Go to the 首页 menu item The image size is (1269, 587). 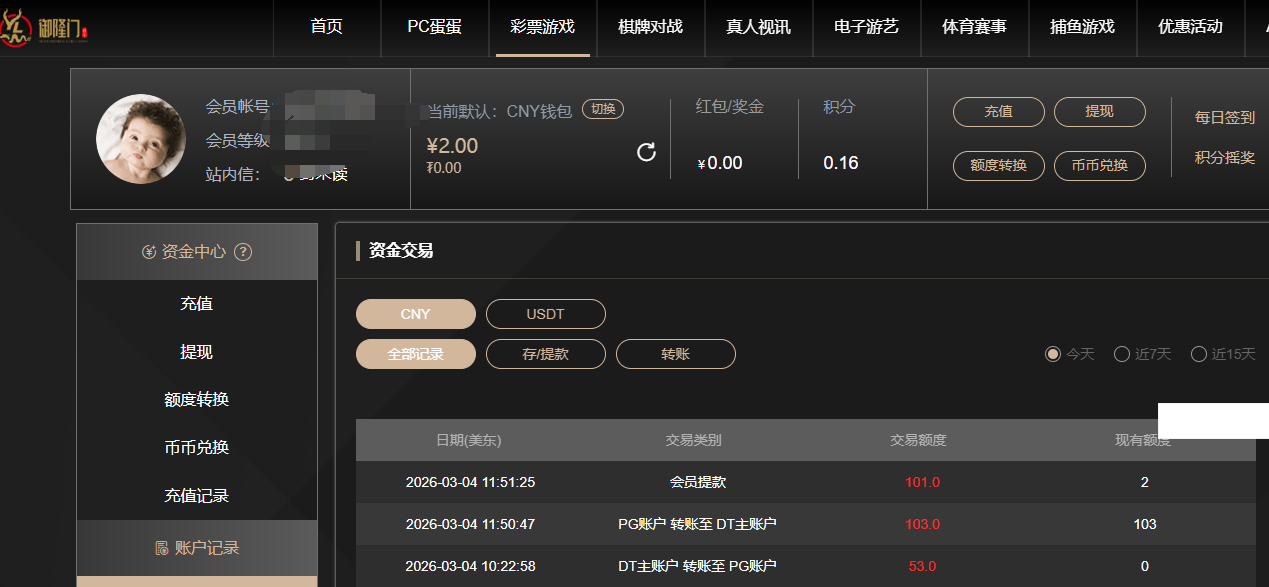(x=327, y=28)
